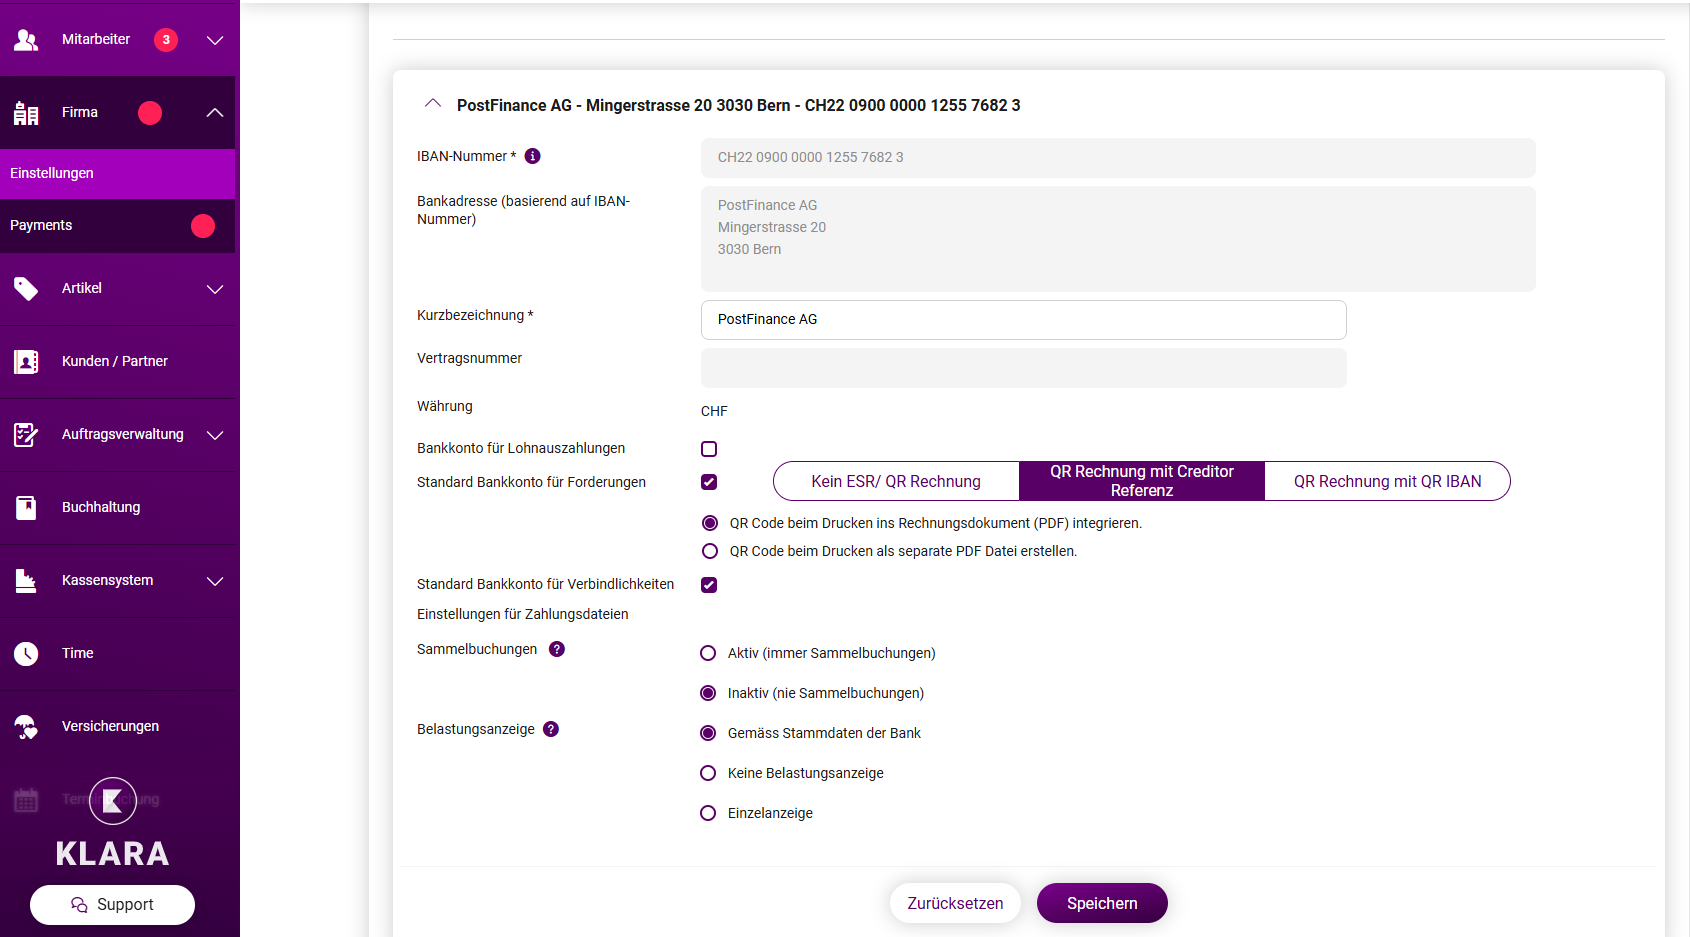The image size is (1690, 937).
Task: Collapse the Firma menu chevron
Action: pos(215,113)
